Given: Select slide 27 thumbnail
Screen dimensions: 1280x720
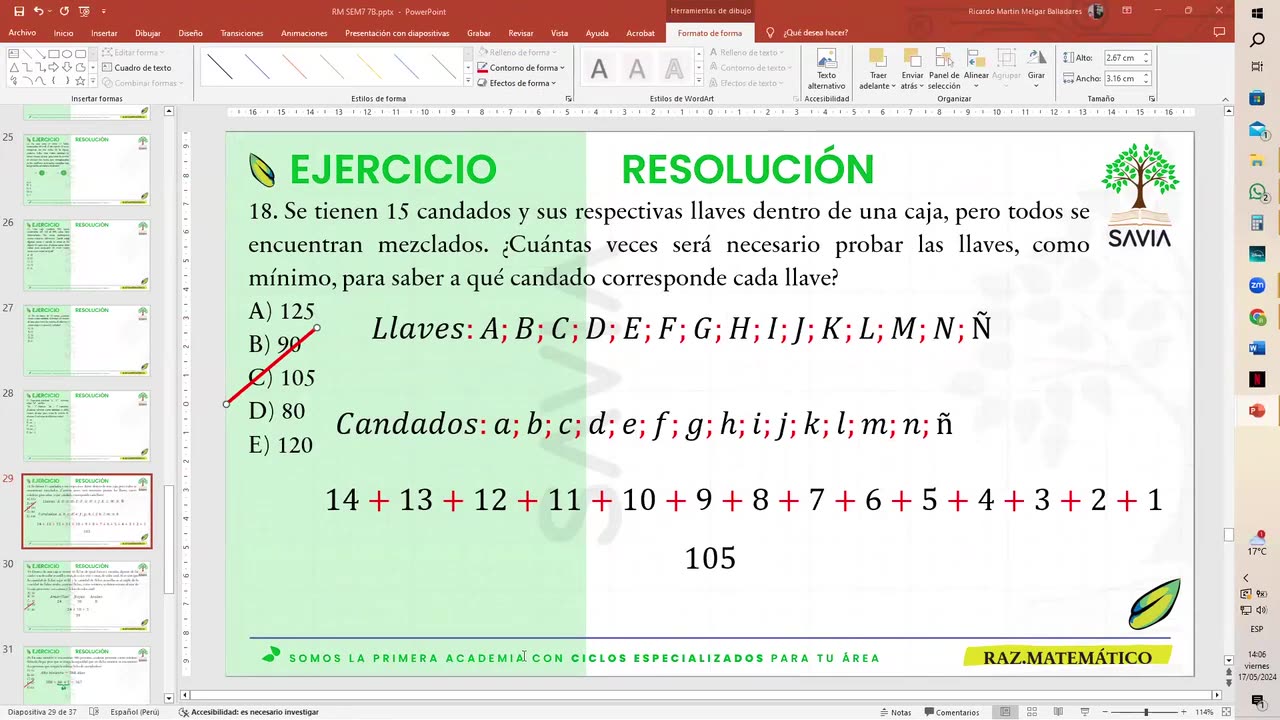Looking at the screenshot, I should point(87,341).
